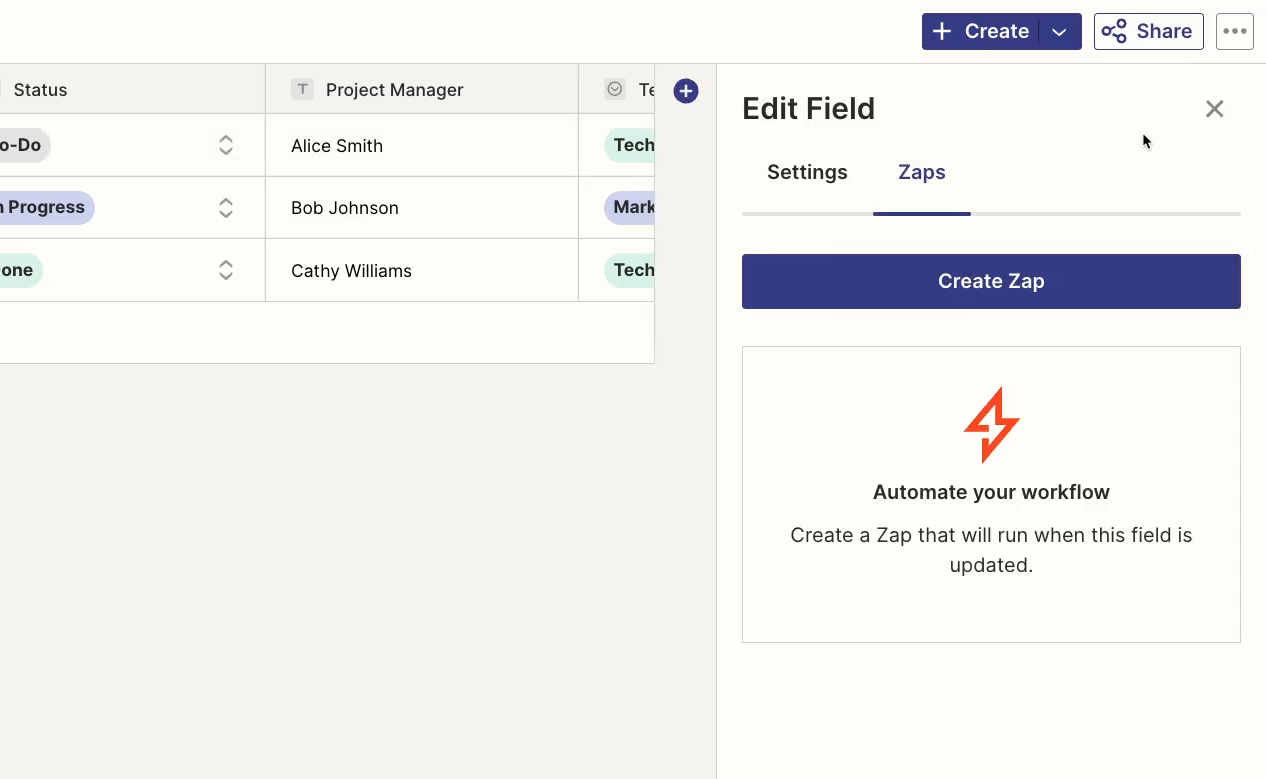The height and width of the screenshot is (779, 1266).
Task: Open the status dropdown in the To-Do row
Action: click(x=226, y=145)
